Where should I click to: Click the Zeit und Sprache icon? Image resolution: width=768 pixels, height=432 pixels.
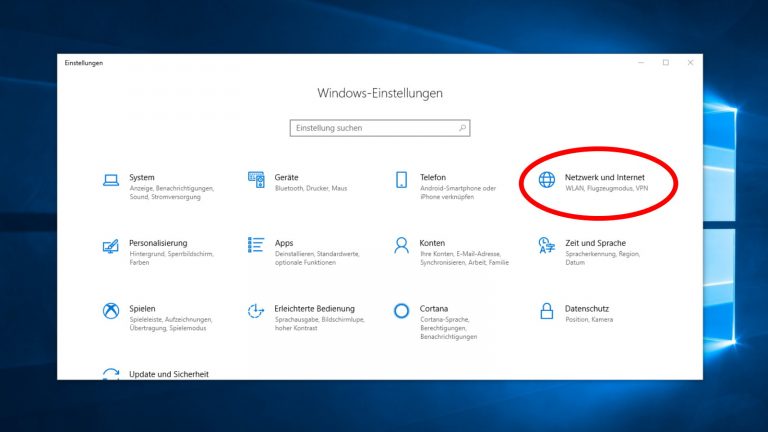(547, 246)
